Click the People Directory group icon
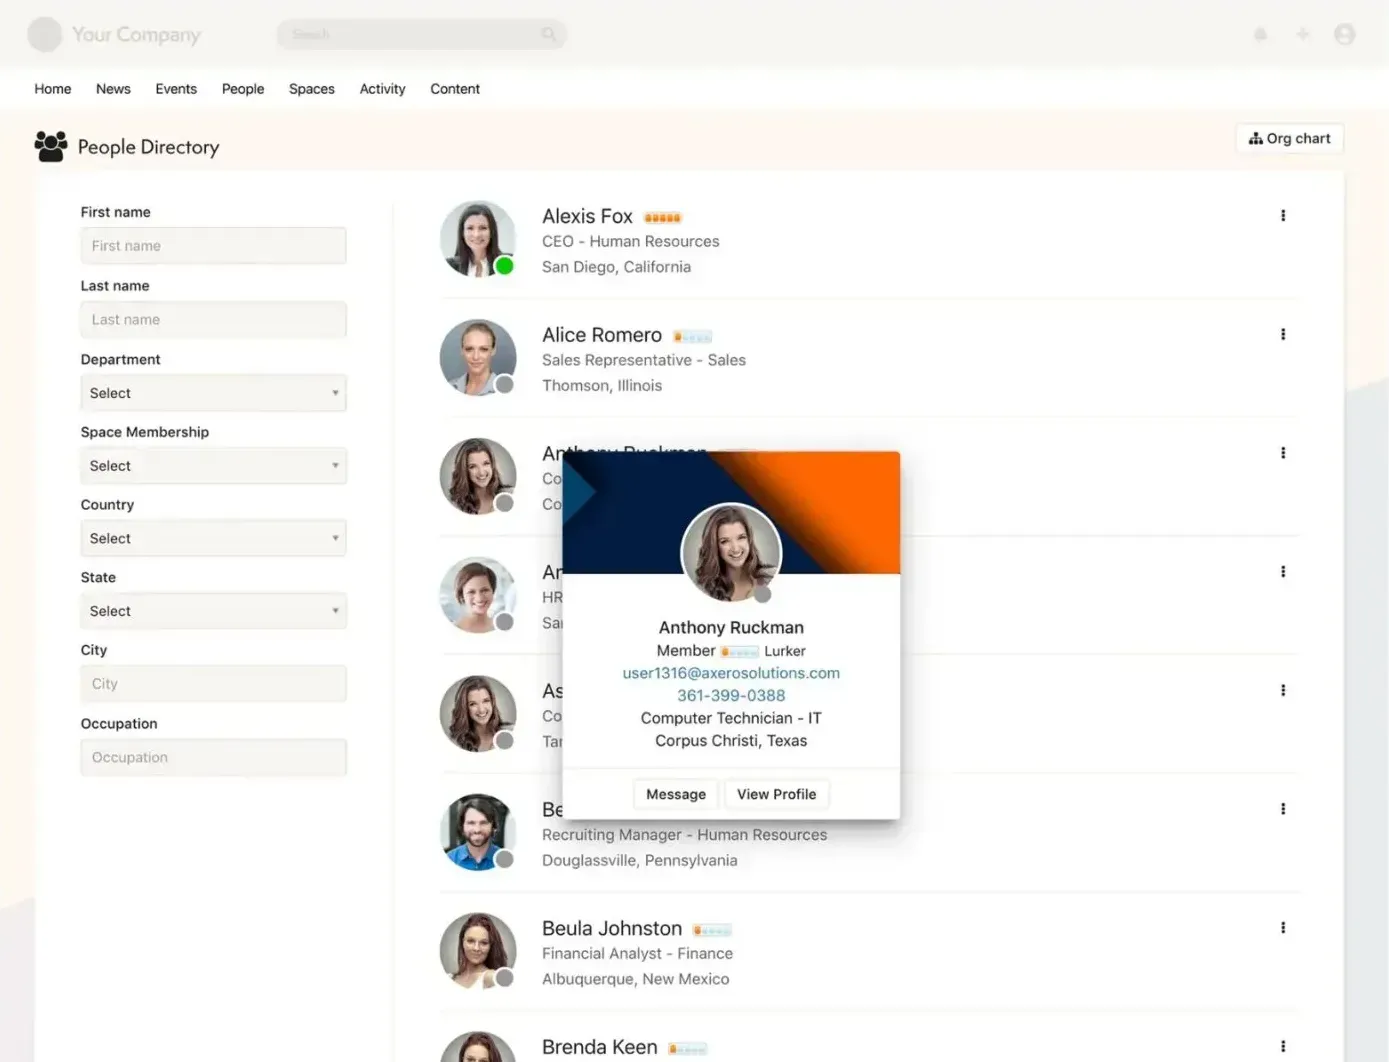 pos(51,146)
